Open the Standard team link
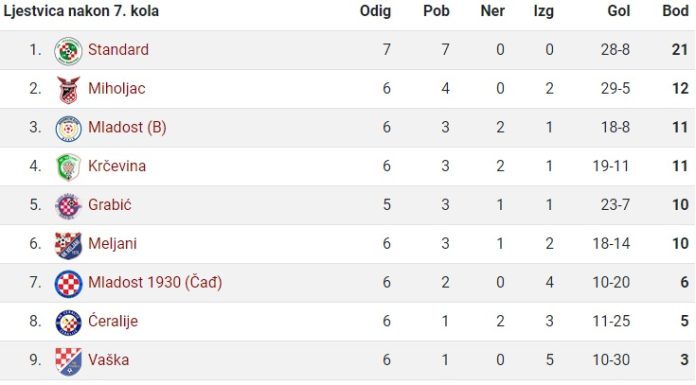This screenshot has height=385, width=696. click(118, 49)
